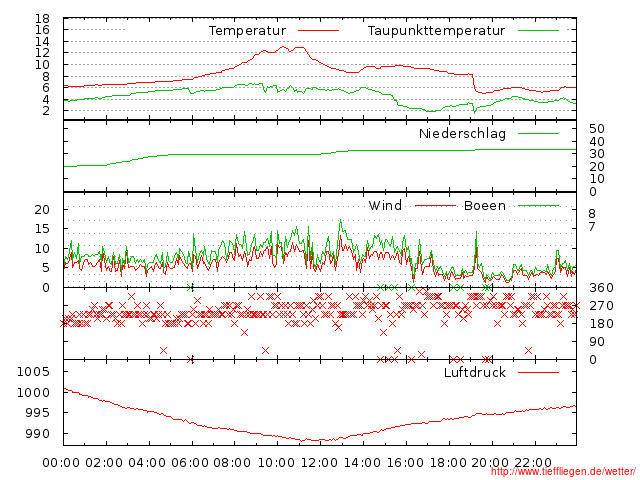Image resolution: width=640 pixels, height=480 pixels.
Task: Click the 30 precipitation axis value
Action: click(x=597, y=154)
